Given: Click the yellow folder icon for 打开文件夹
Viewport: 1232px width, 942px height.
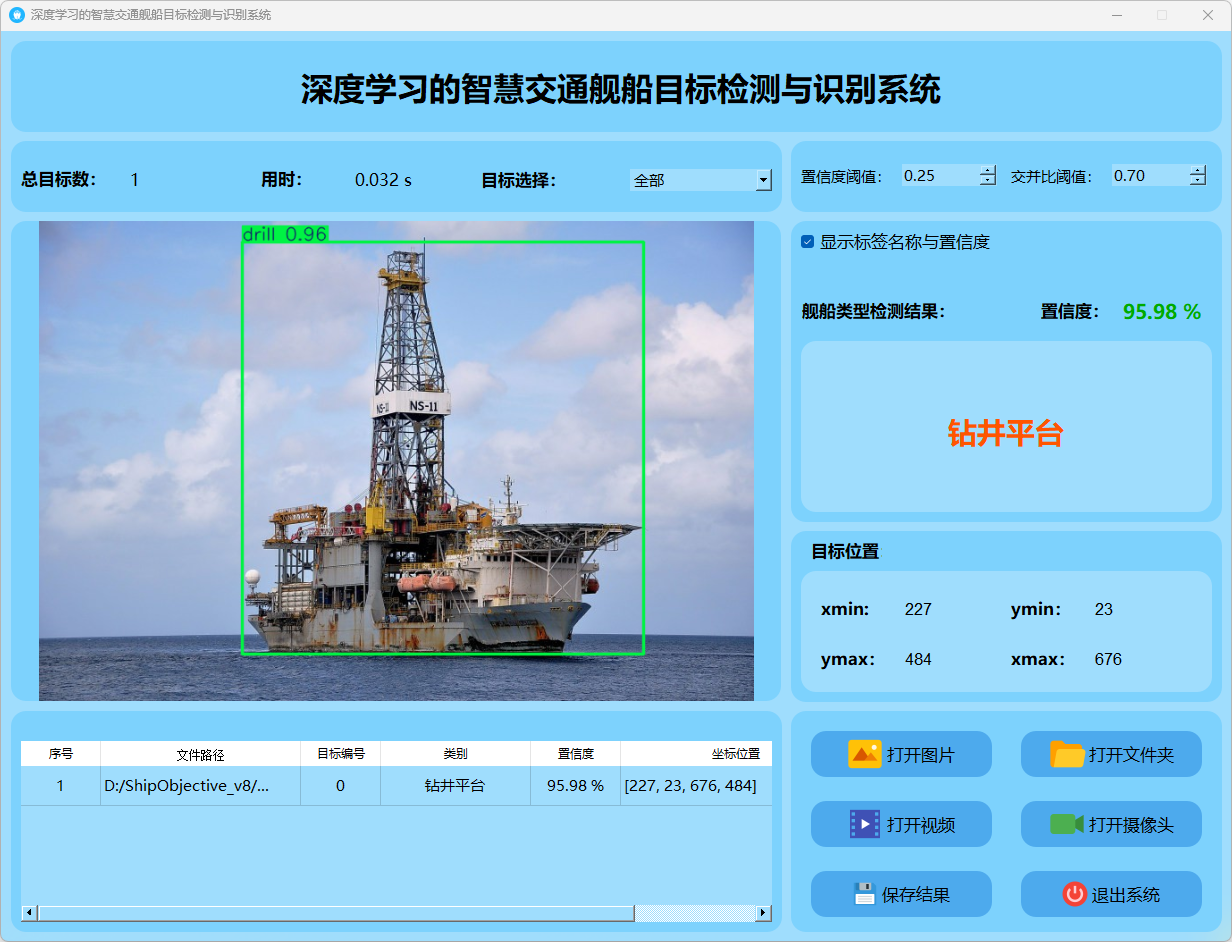Looking at the screenshot, I should click(x=1067, y=754).
